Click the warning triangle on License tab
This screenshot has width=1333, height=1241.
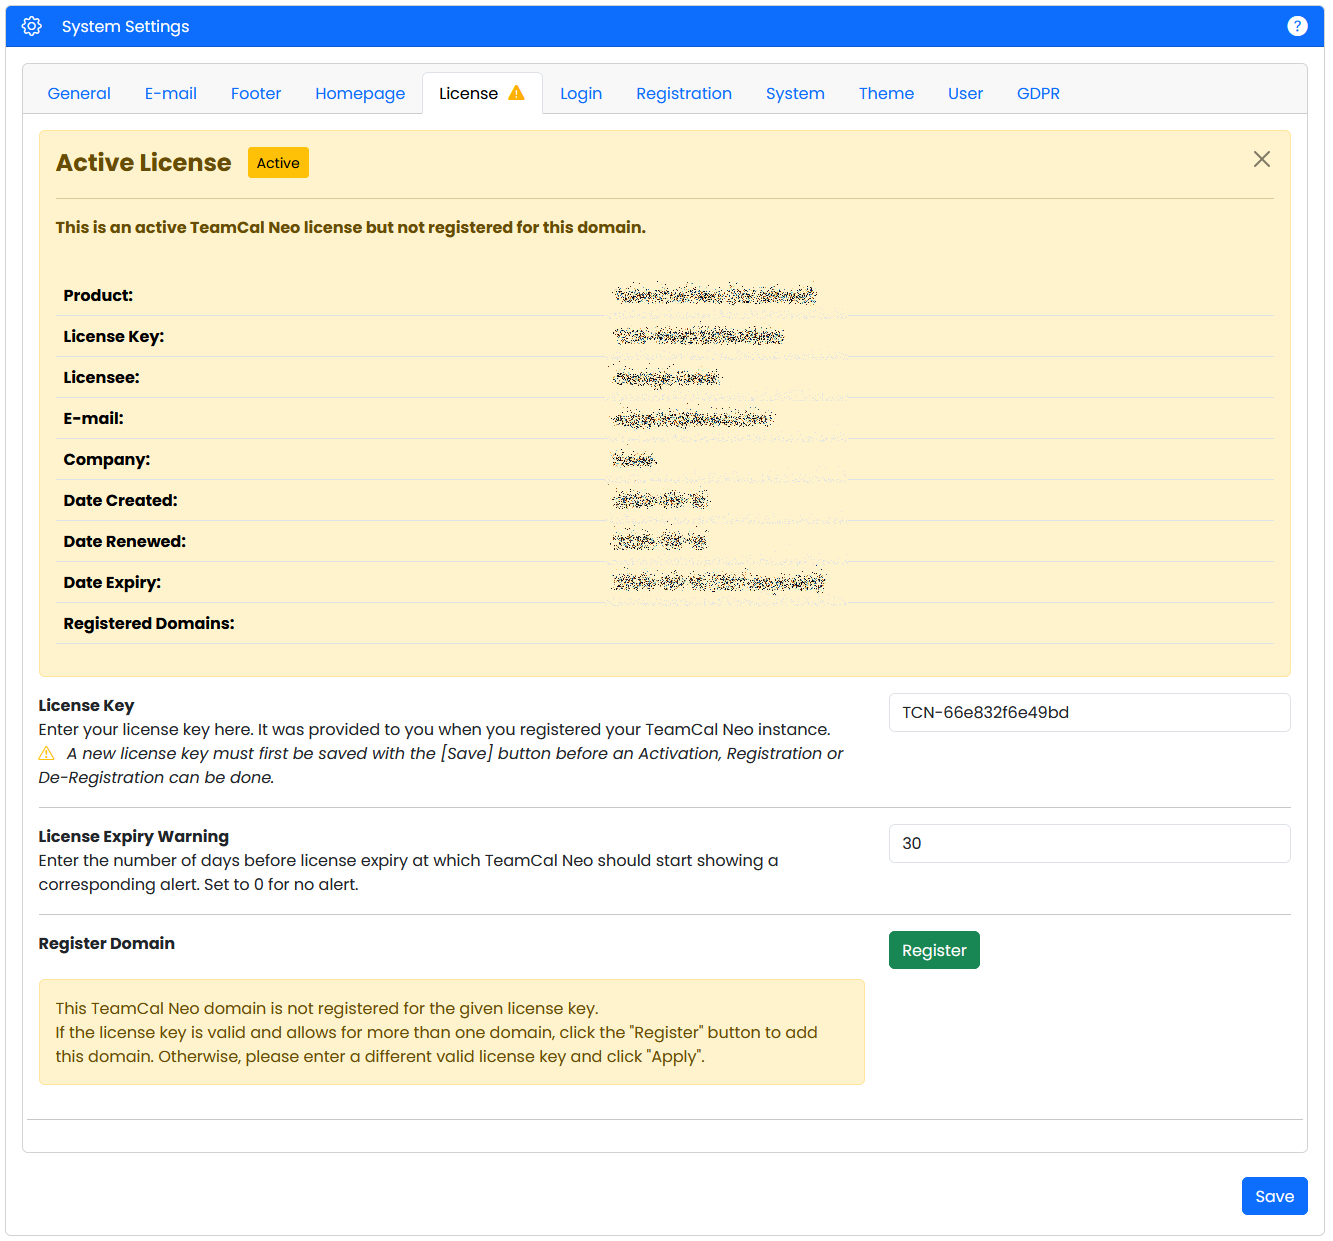[x=516, y=93]
